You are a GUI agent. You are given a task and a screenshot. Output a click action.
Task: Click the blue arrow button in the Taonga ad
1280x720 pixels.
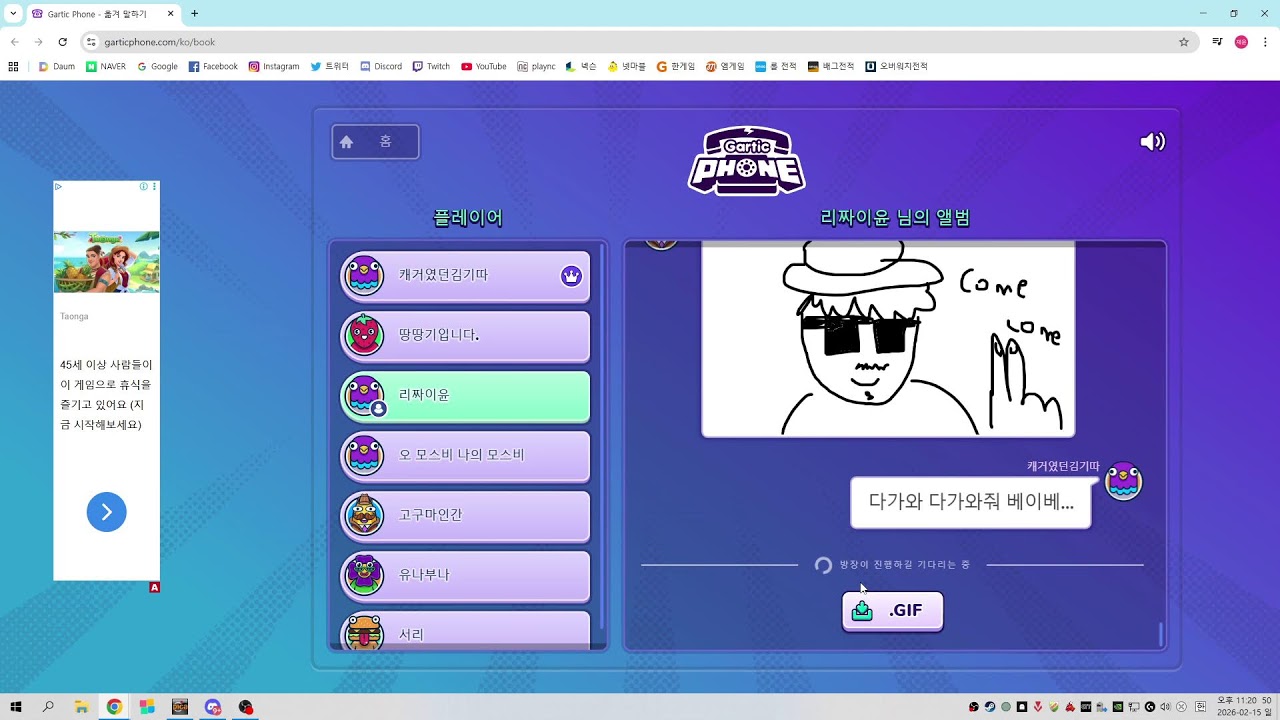coord(106,512)
